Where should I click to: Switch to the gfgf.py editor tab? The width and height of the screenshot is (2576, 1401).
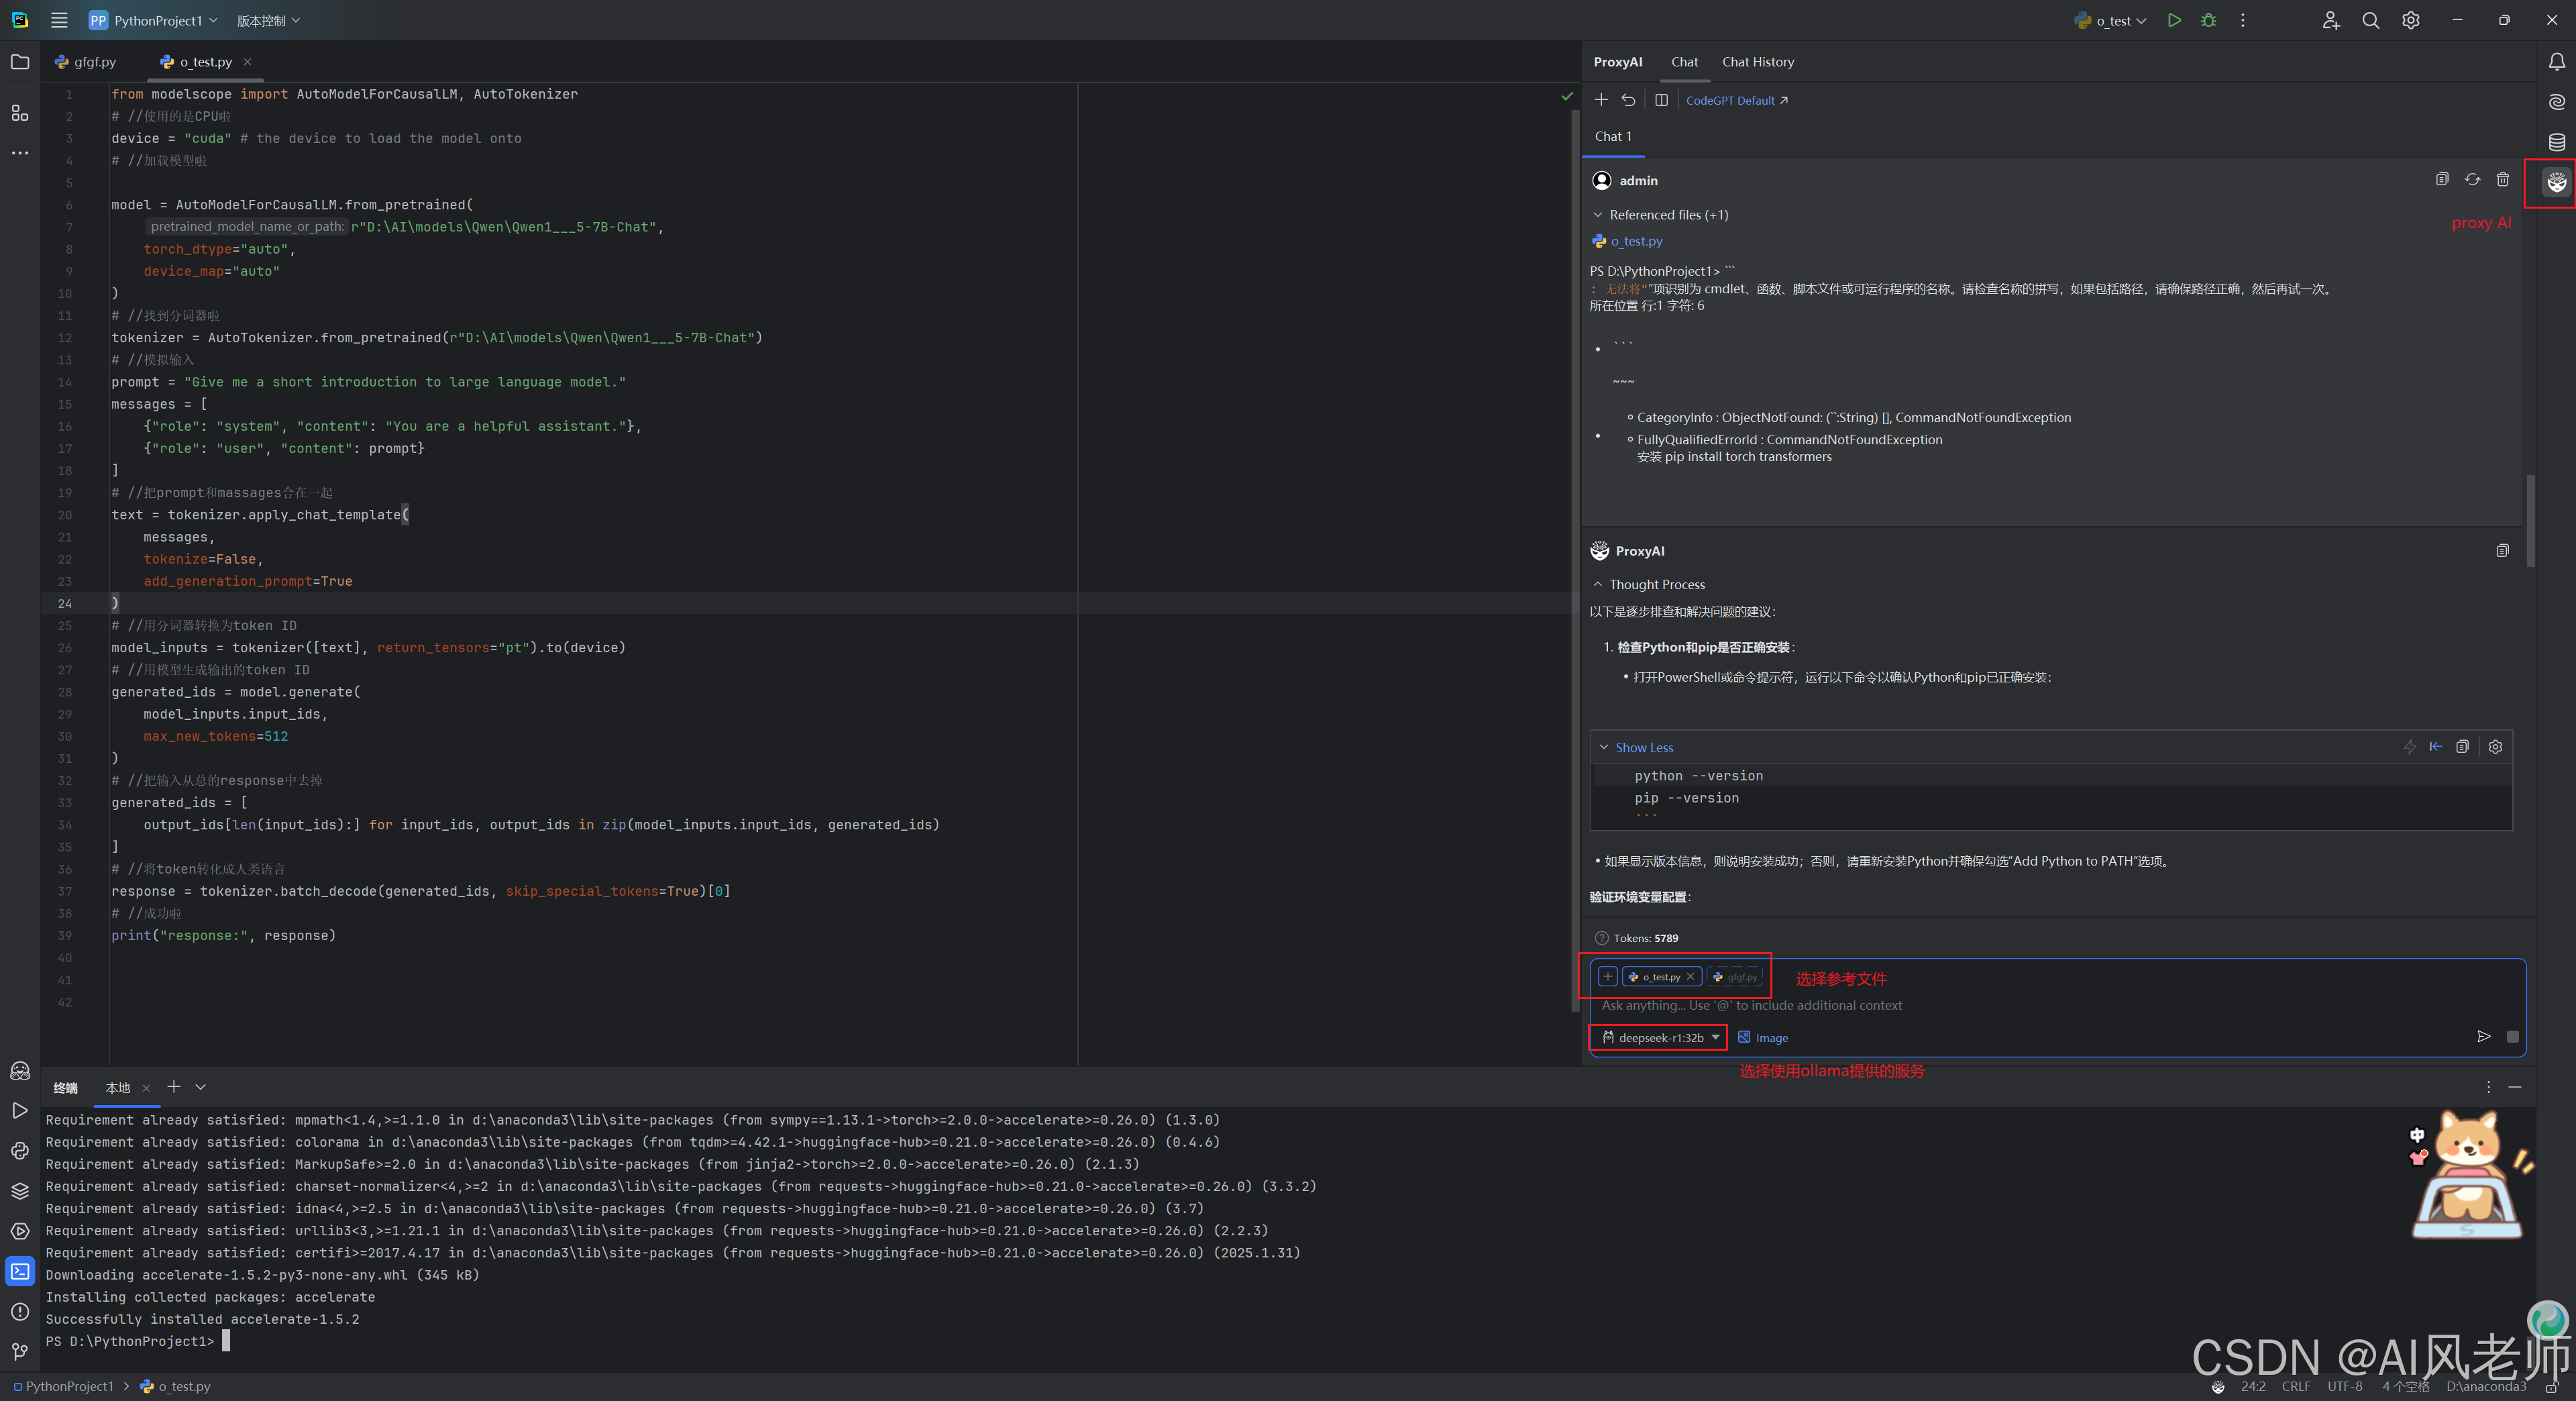click(x=88, y=62)
